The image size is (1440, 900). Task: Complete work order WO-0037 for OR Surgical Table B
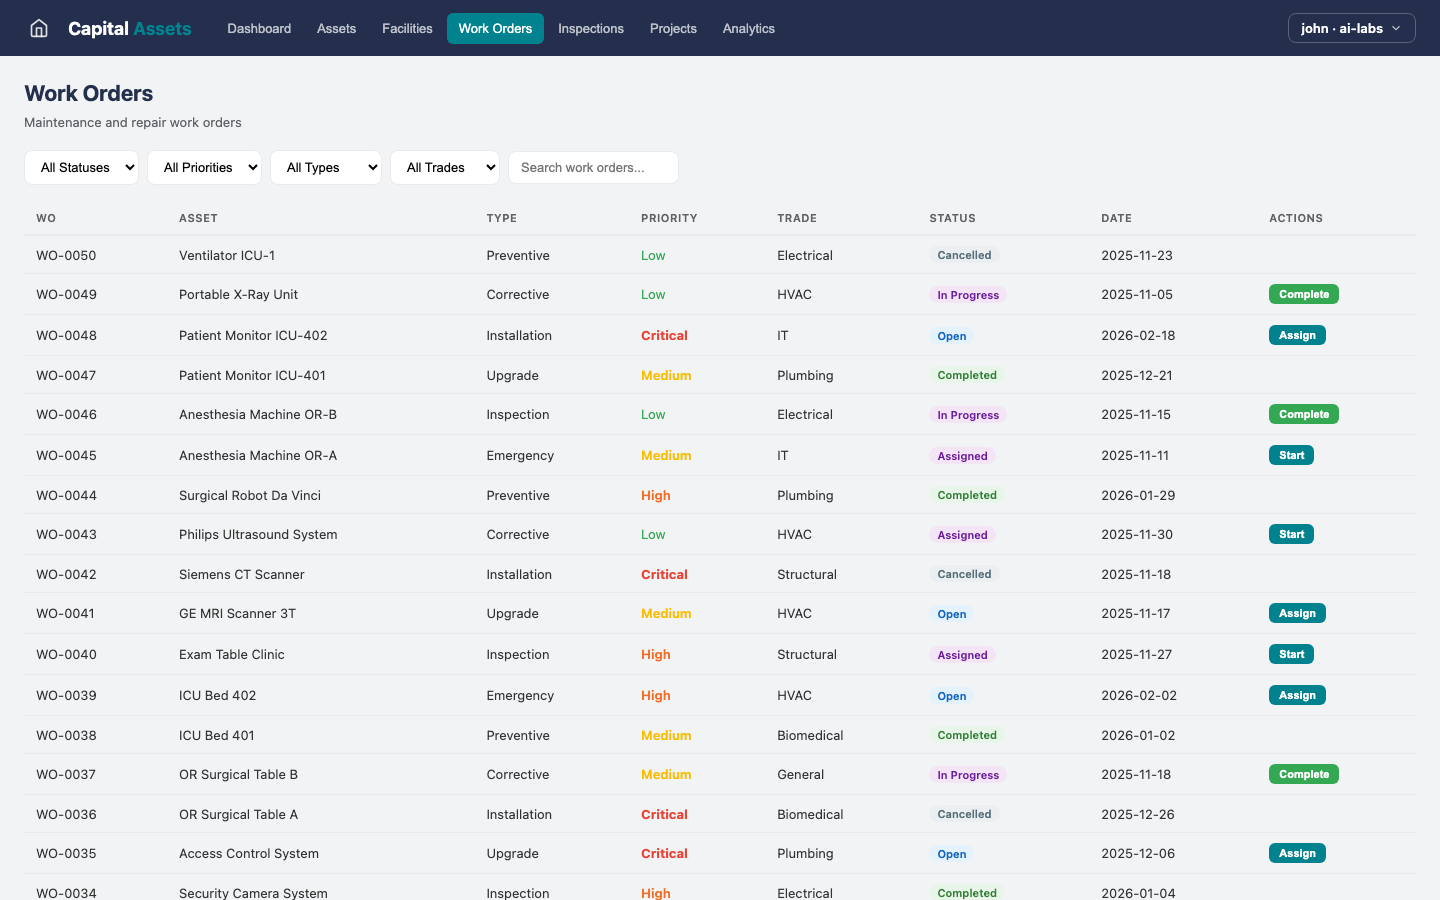click(1303, 774)
